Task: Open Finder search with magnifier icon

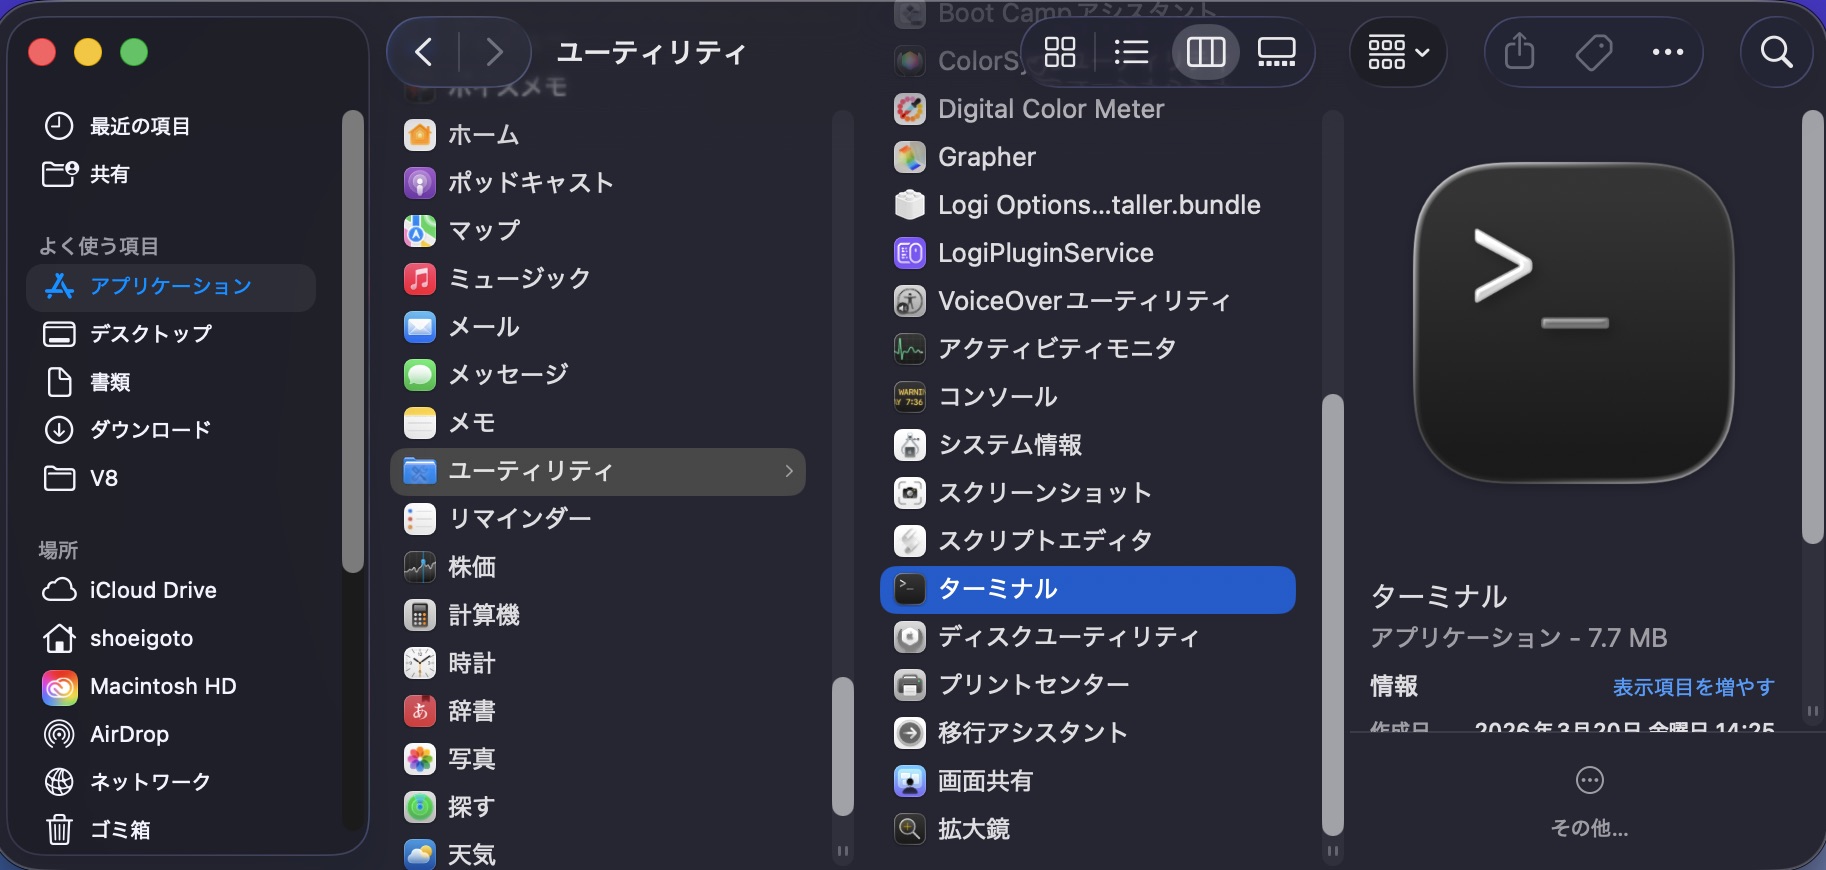Action: pyautogui.click(x=1776, y=52)
